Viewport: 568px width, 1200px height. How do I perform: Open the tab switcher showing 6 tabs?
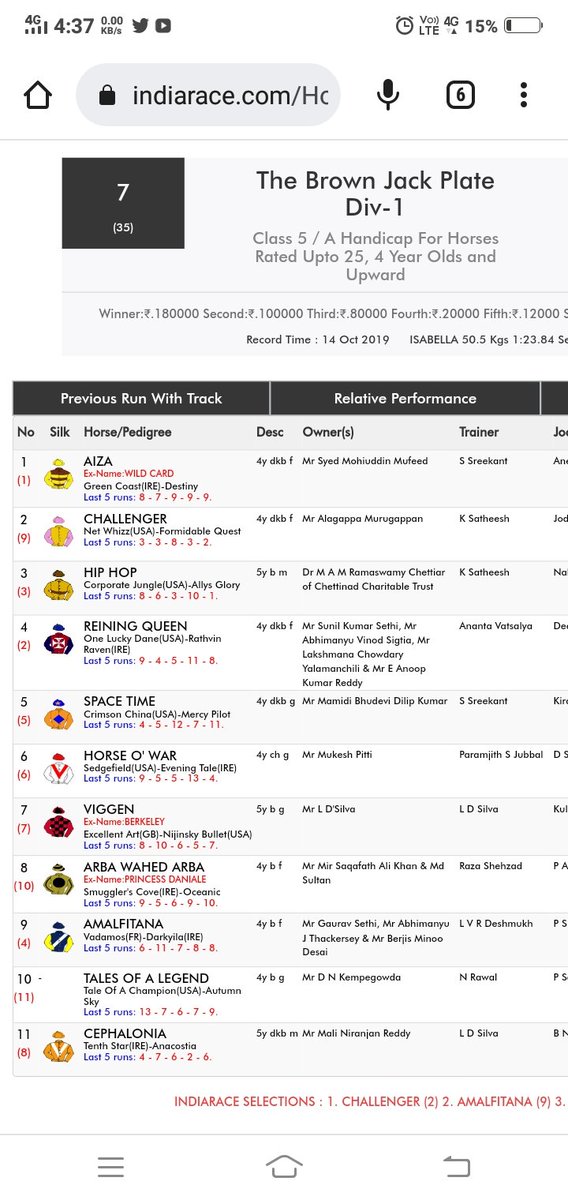[x=459, y=95]
